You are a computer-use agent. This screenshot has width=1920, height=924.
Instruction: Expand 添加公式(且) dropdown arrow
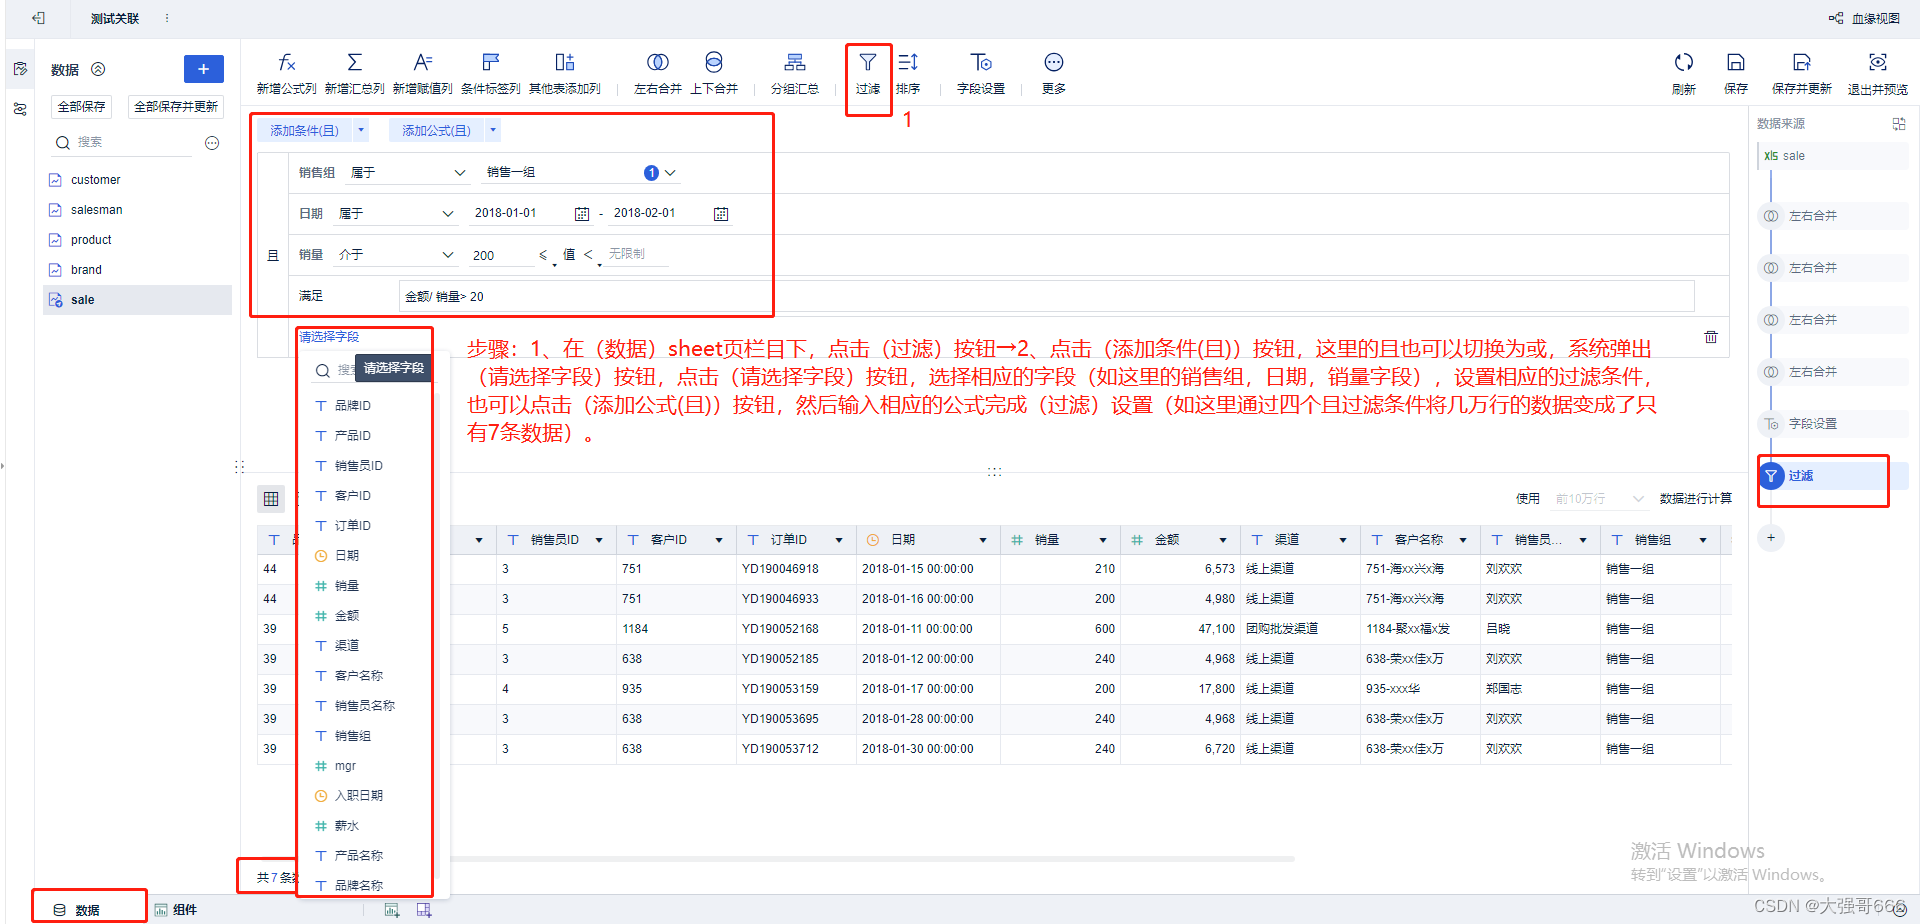click(x=493, y=131)
